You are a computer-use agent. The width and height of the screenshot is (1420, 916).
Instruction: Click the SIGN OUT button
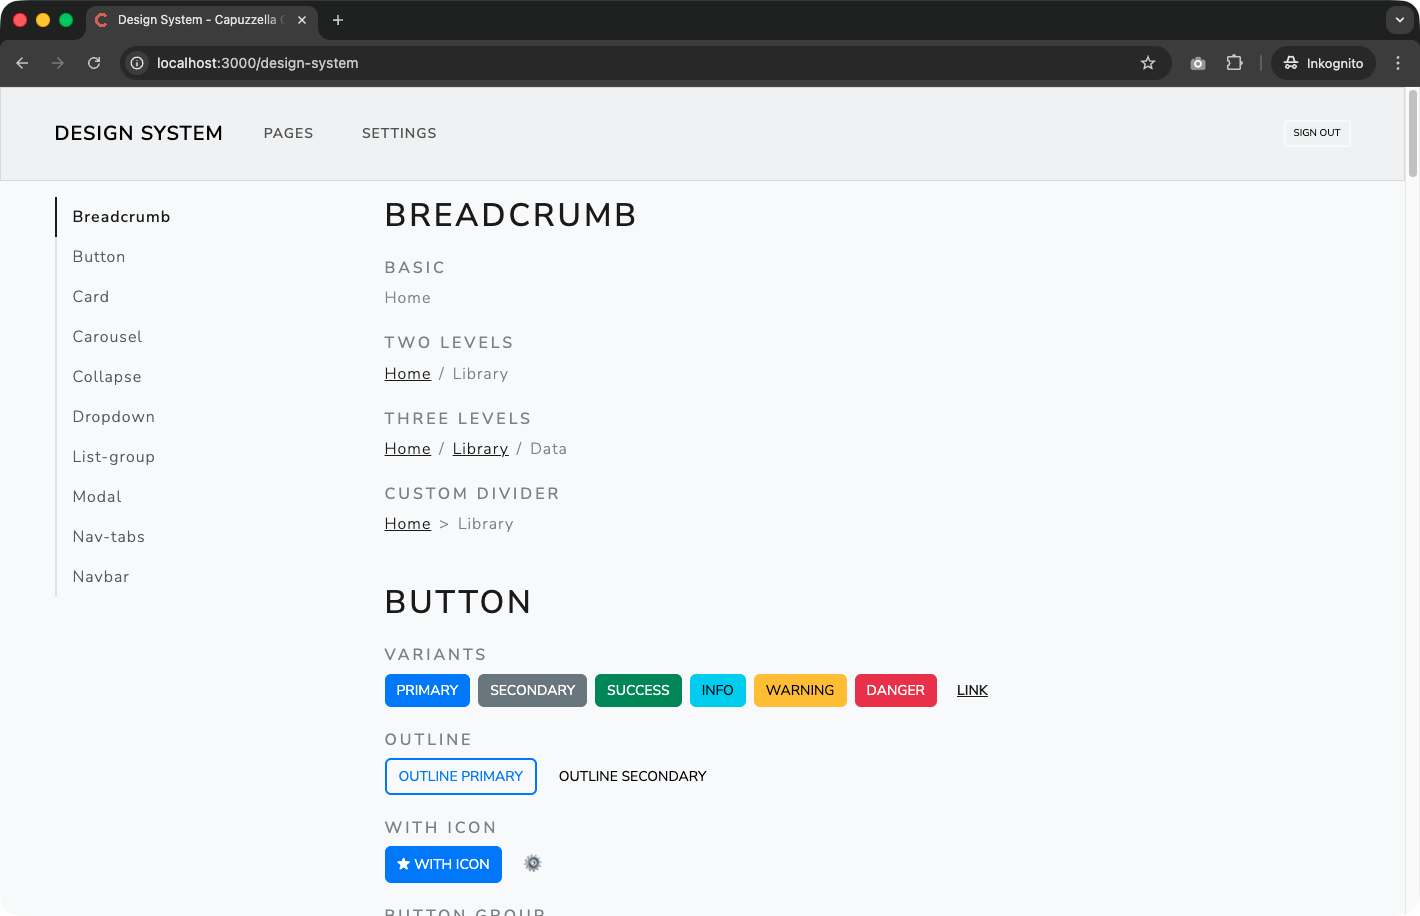point(1316,133)
